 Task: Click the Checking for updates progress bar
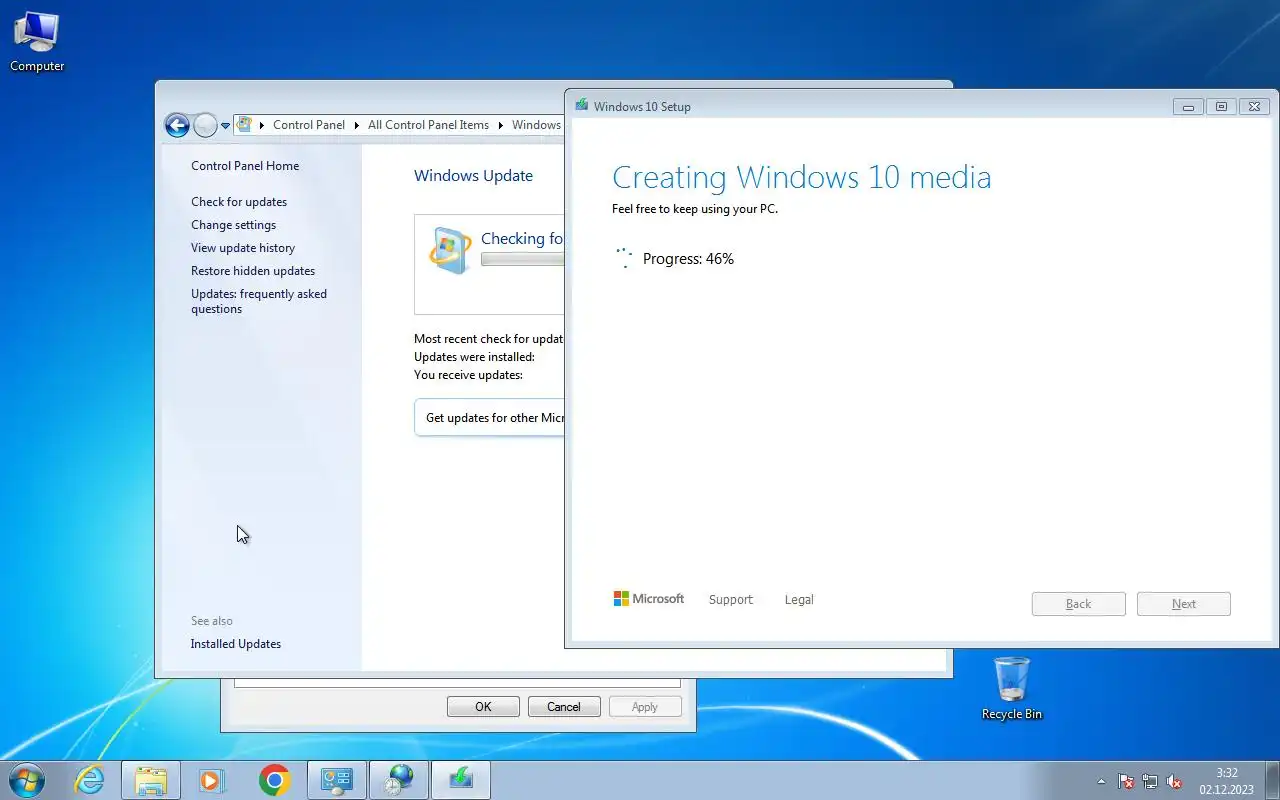coord(522,259)
